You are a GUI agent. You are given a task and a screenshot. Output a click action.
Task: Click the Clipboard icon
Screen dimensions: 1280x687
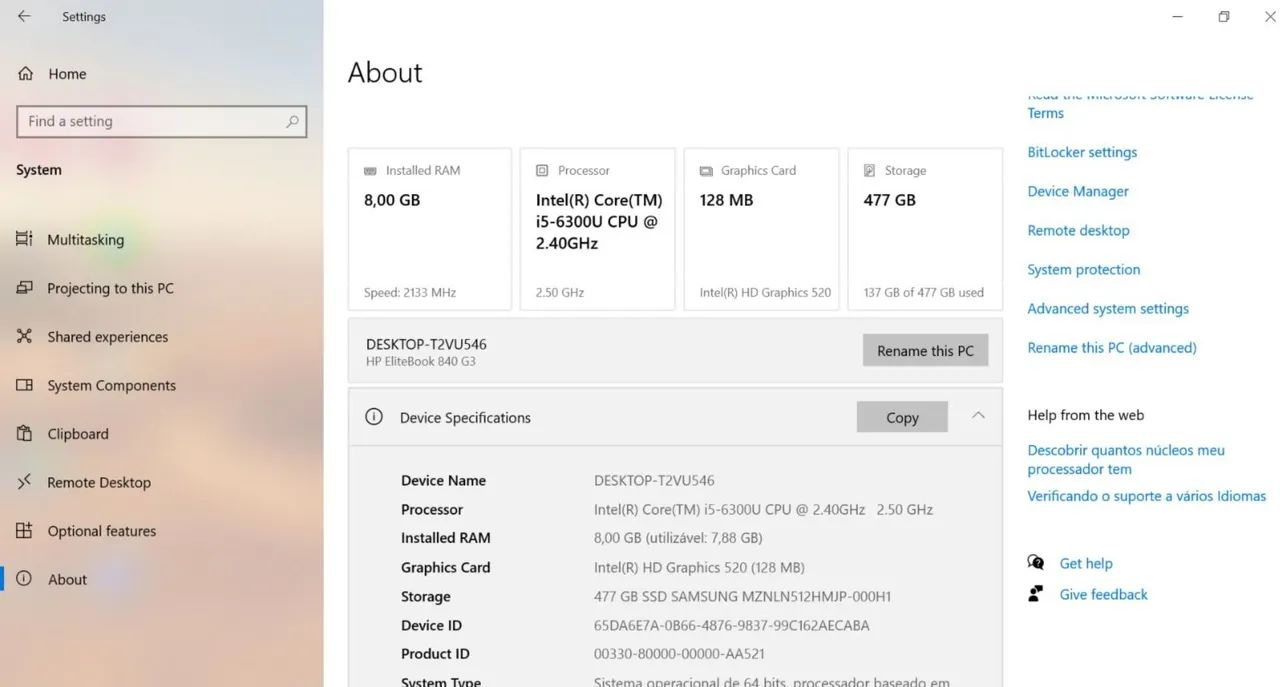click(x=25, y=434)
